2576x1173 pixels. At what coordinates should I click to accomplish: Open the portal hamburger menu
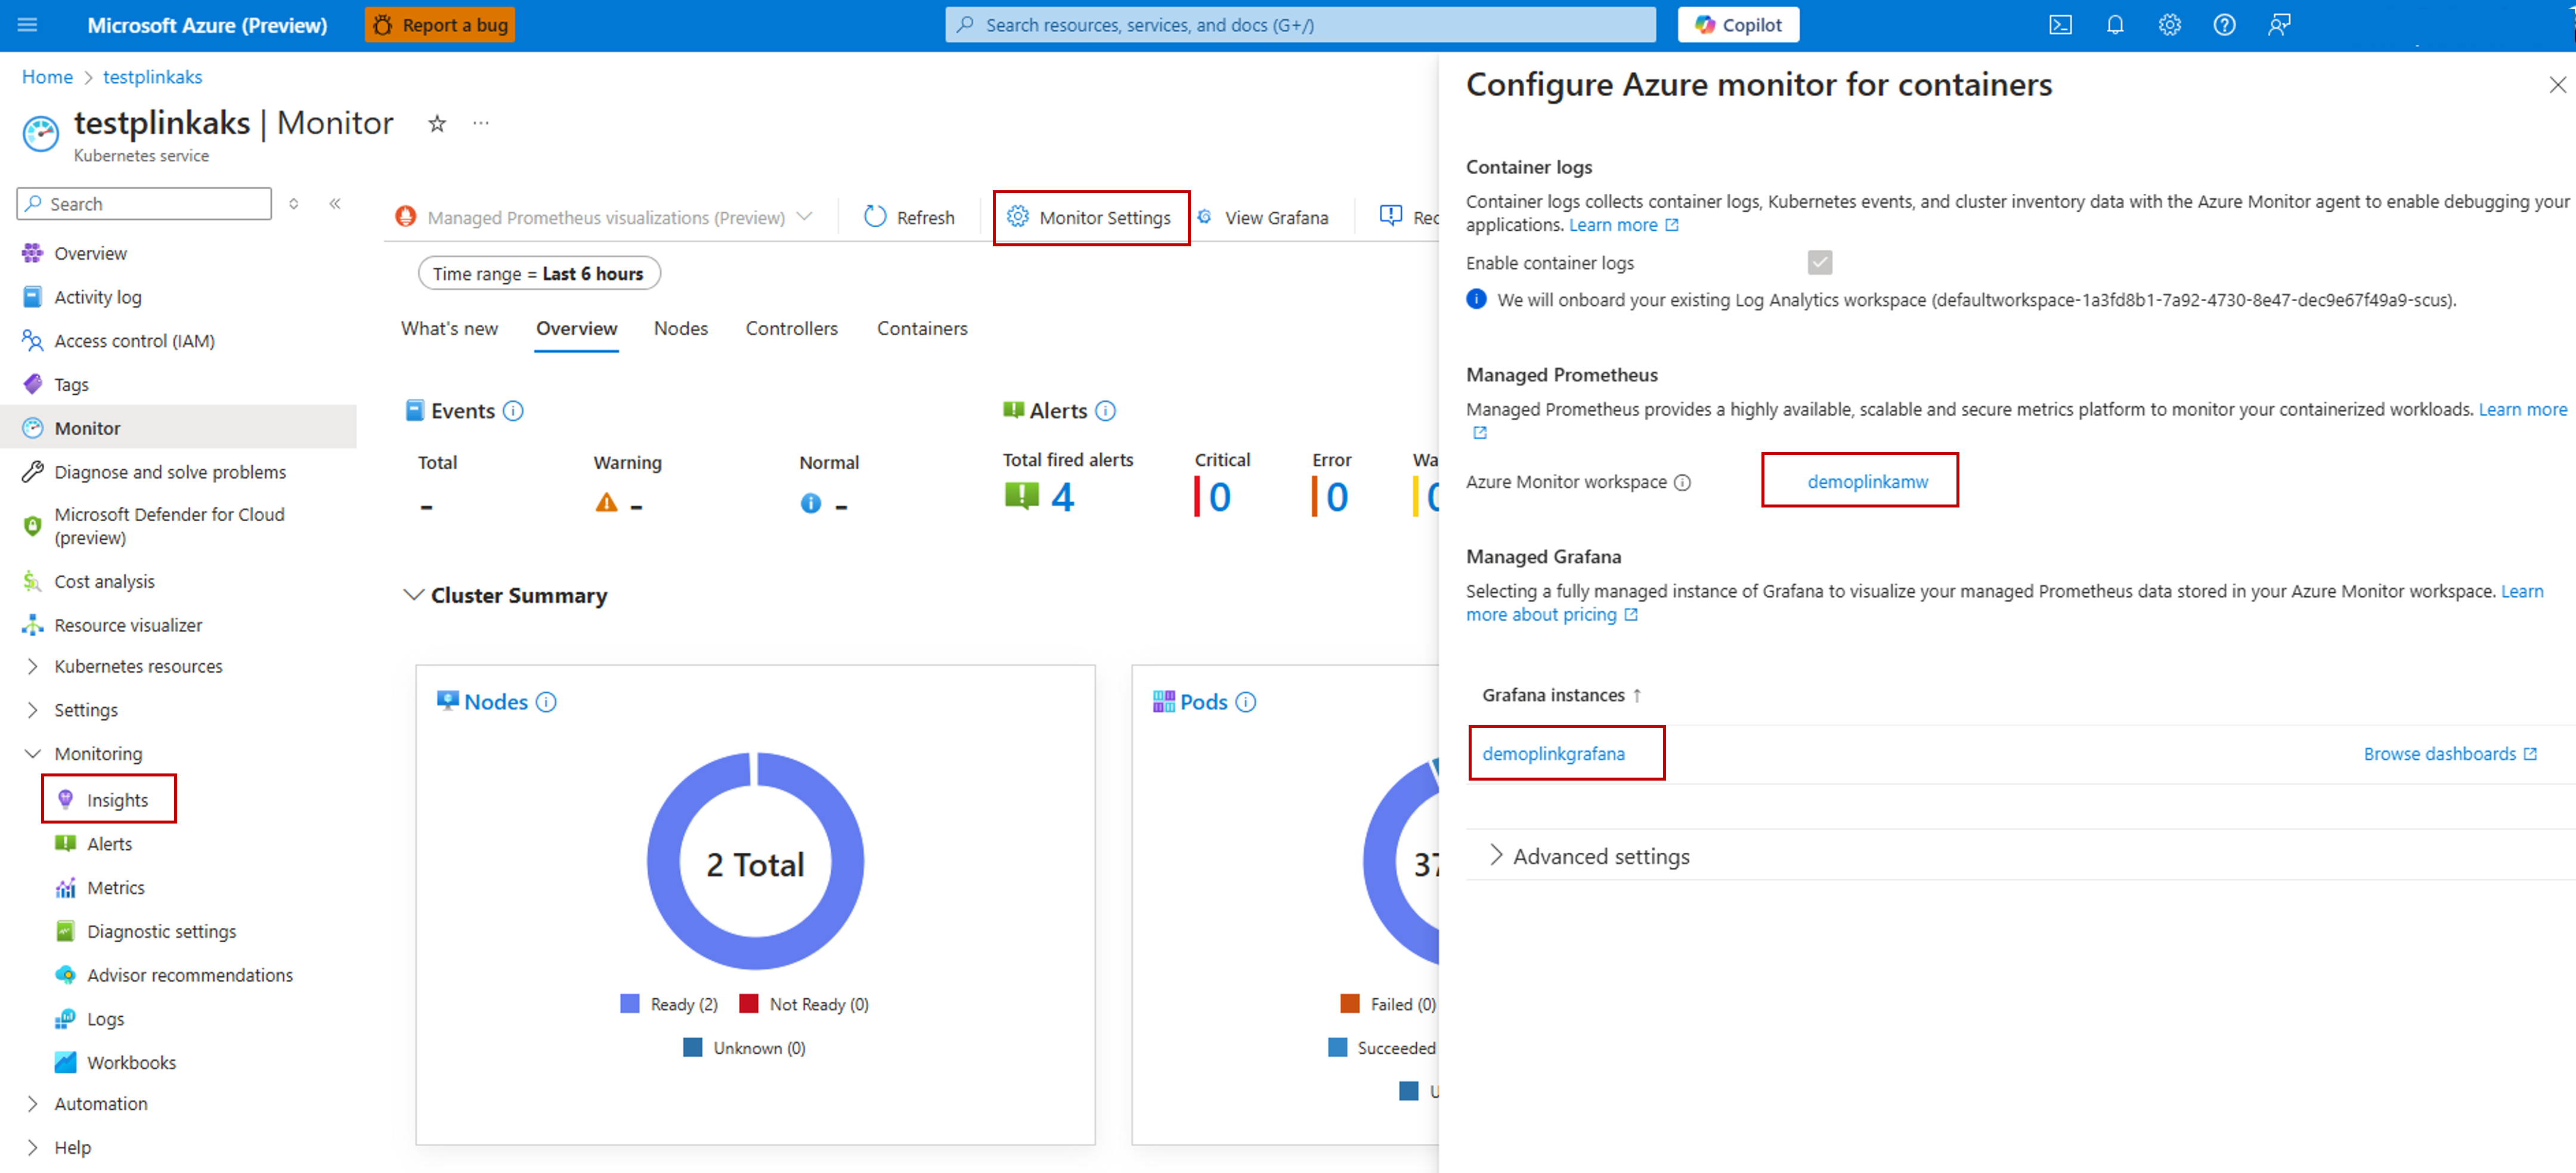pos(27,25)
